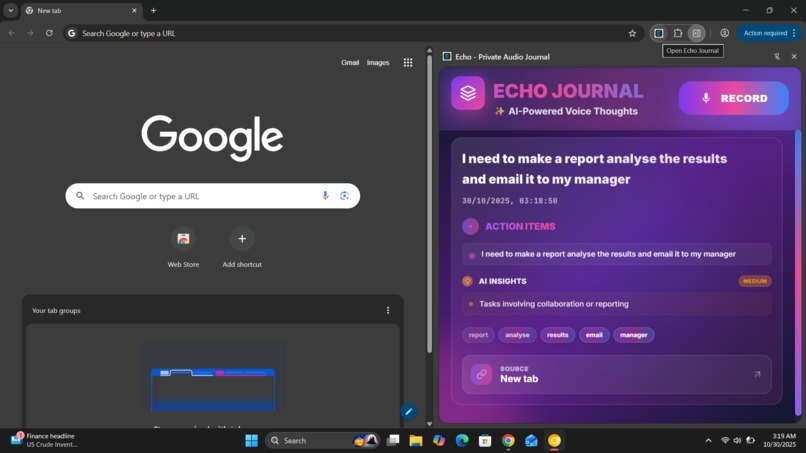The height and width of the screenshot is (453, 806).
Task: Click the new tab page vertical scrollbar
Action: (430, 204)
